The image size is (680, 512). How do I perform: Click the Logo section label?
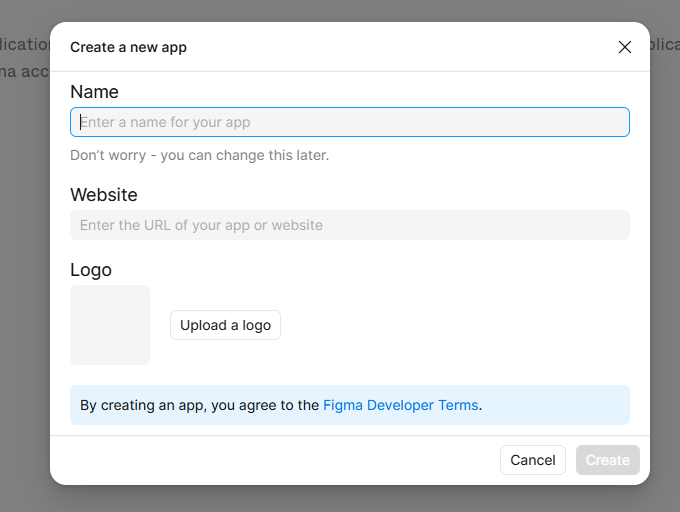click(91, 270)
